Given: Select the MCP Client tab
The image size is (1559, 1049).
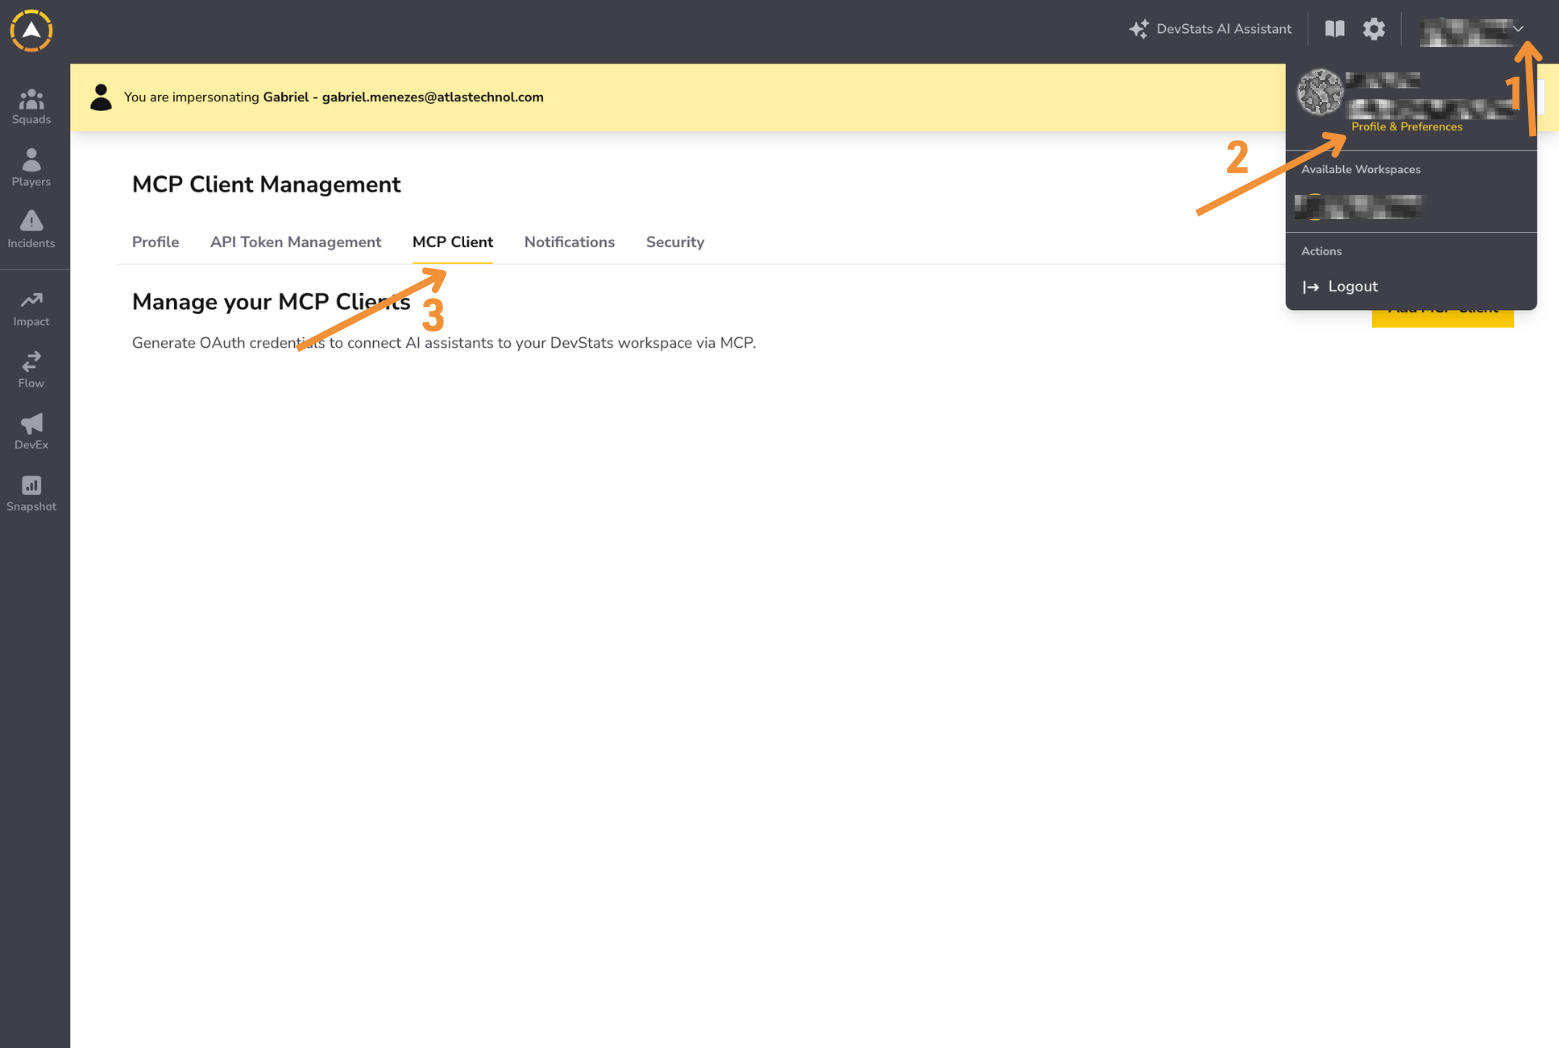Looking at the screenshot, I should (453, 242).
